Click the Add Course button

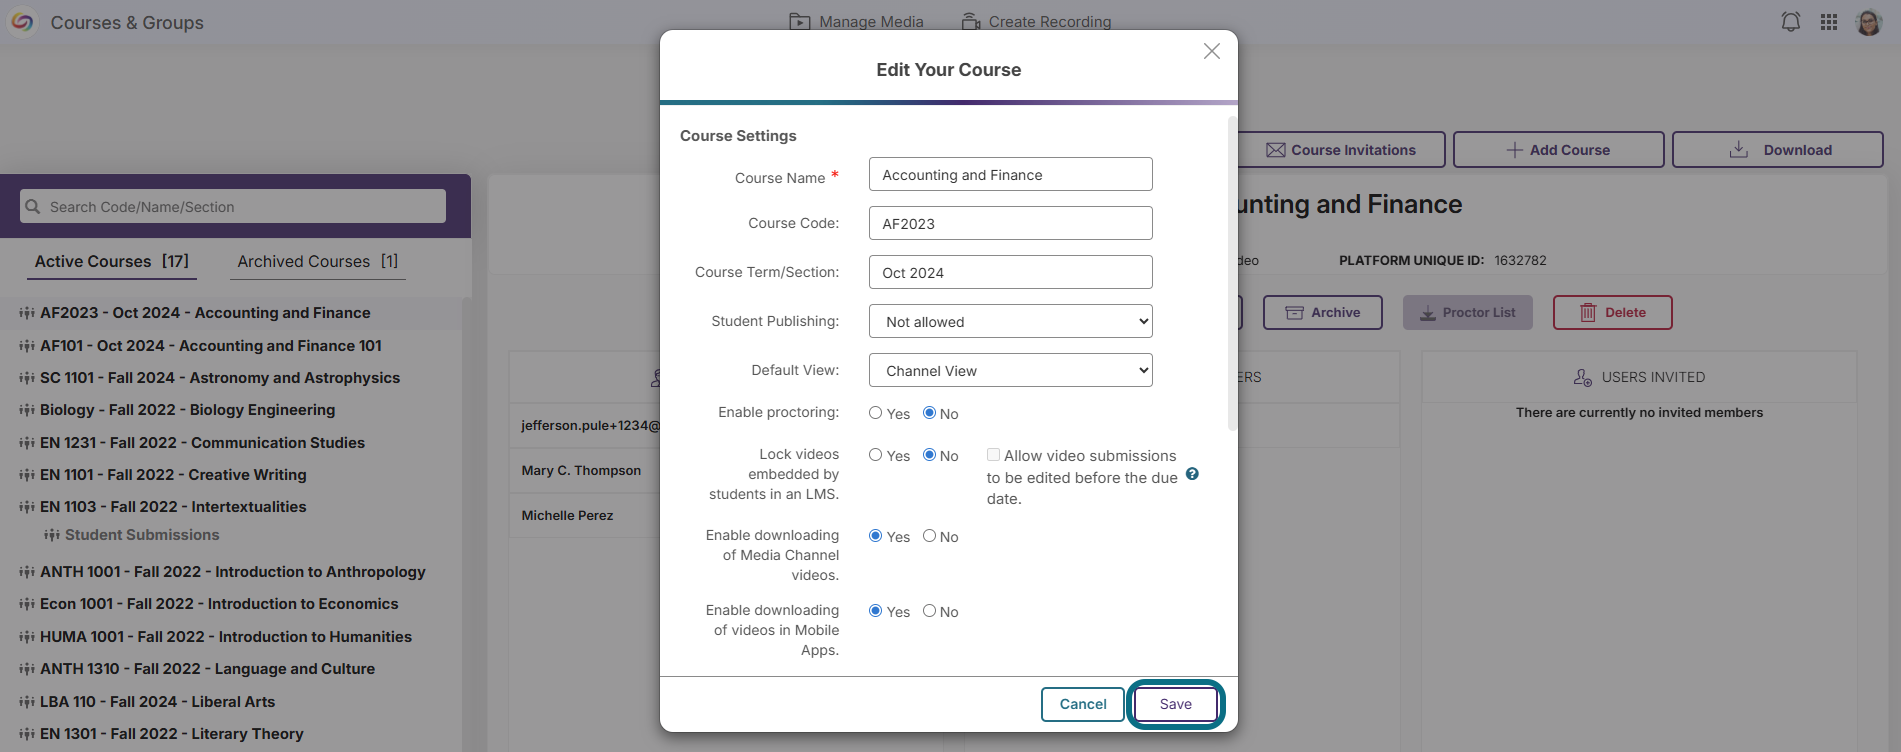1558,150
